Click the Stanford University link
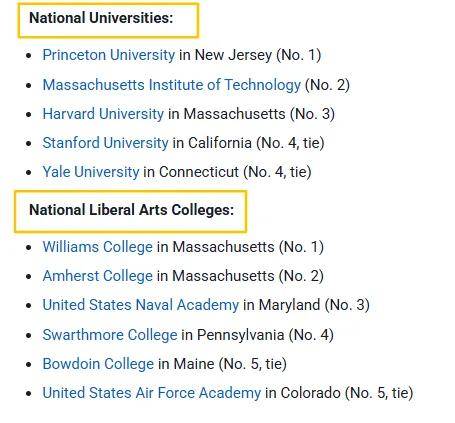Screen dimensions: 455x423 [105, 143]
